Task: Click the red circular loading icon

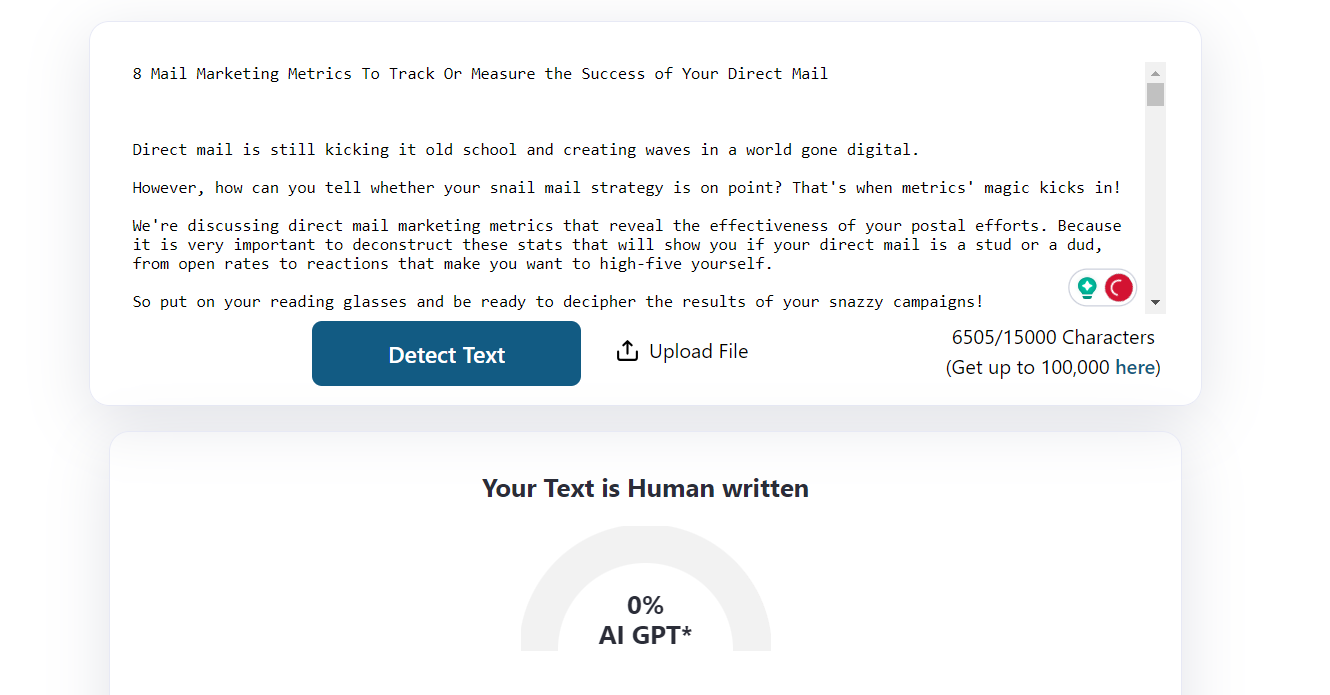Action: 1118,288
